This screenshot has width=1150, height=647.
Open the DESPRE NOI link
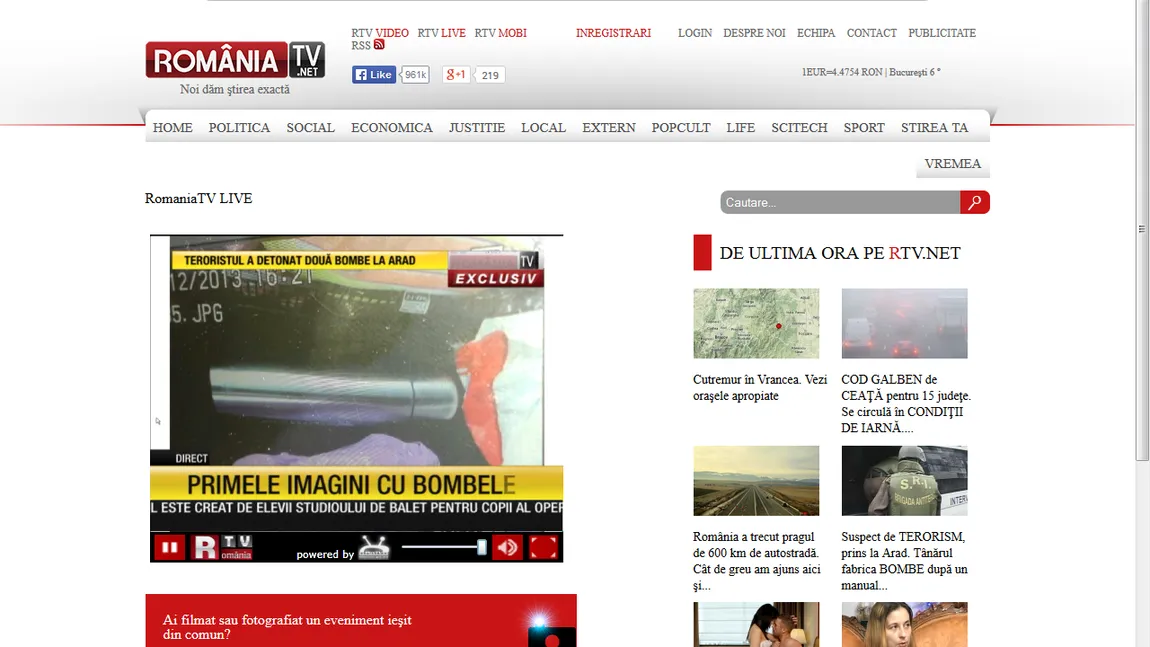click(754, 33)
